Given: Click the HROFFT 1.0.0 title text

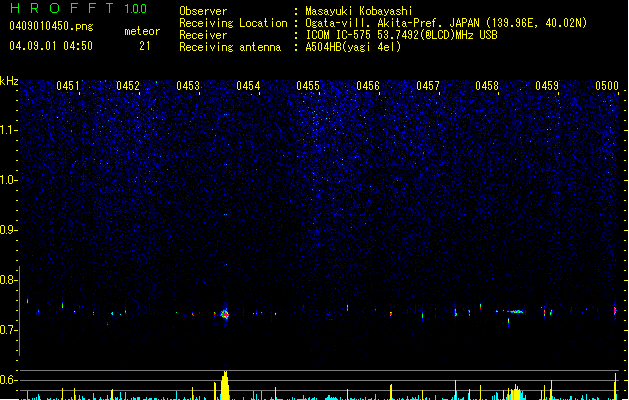Looking at the screenshot, I should 78,8.
